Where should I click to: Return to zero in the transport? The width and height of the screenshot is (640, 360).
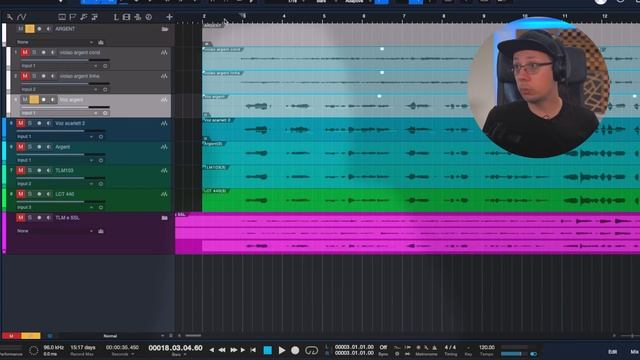click(x=253, y=350)
